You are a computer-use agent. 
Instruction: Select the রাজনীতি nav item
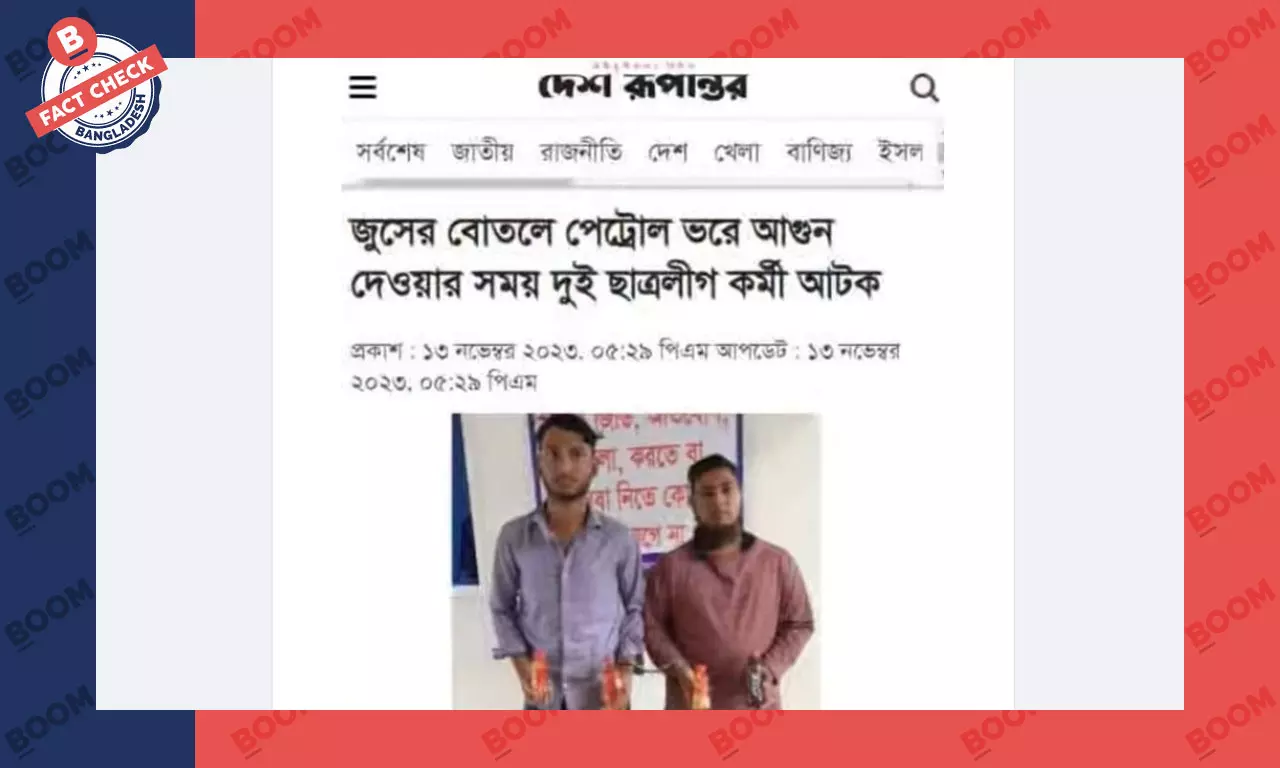(x=581, y=152)
